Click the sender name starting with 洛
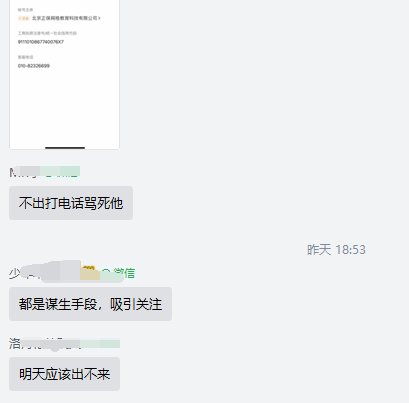This screenshot has width=409, height=403. (x=44, y=343)
